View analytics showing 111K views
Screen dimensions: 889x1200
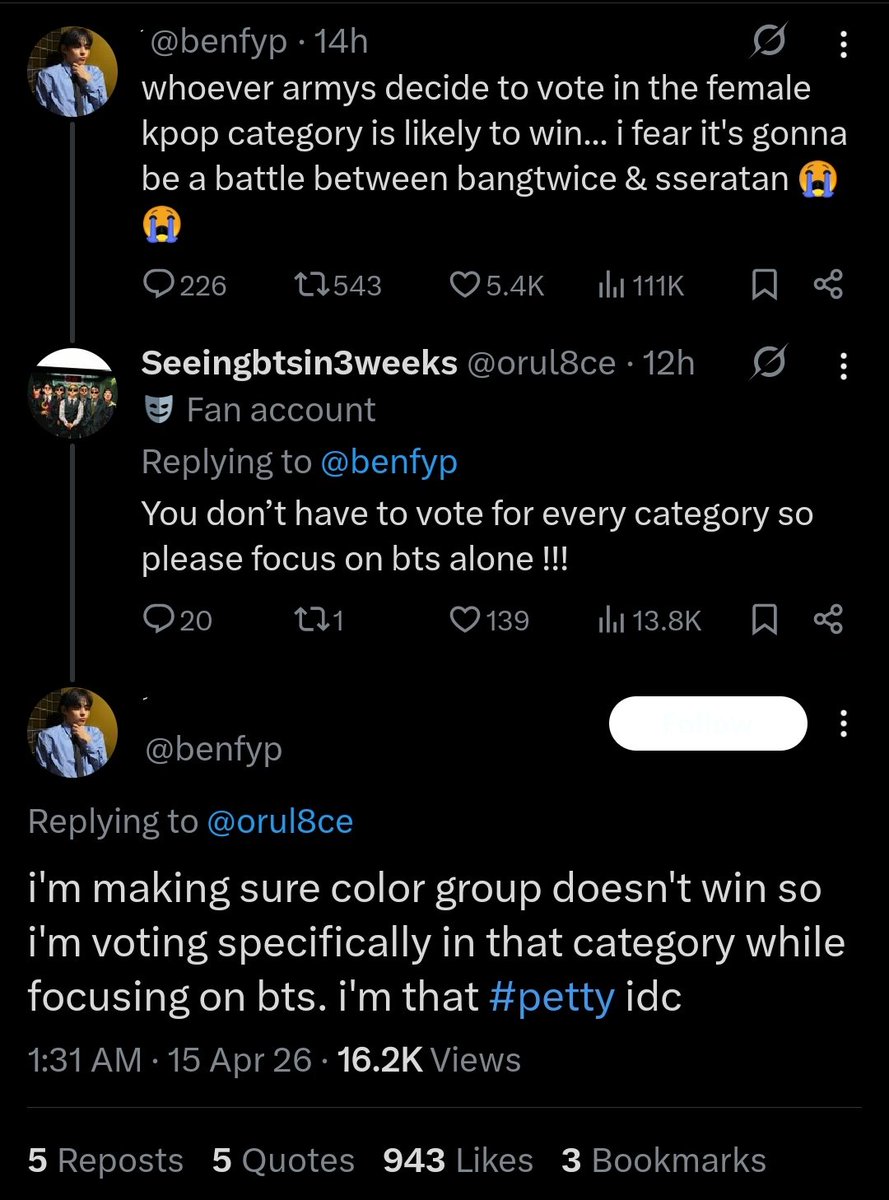[609, 286]
